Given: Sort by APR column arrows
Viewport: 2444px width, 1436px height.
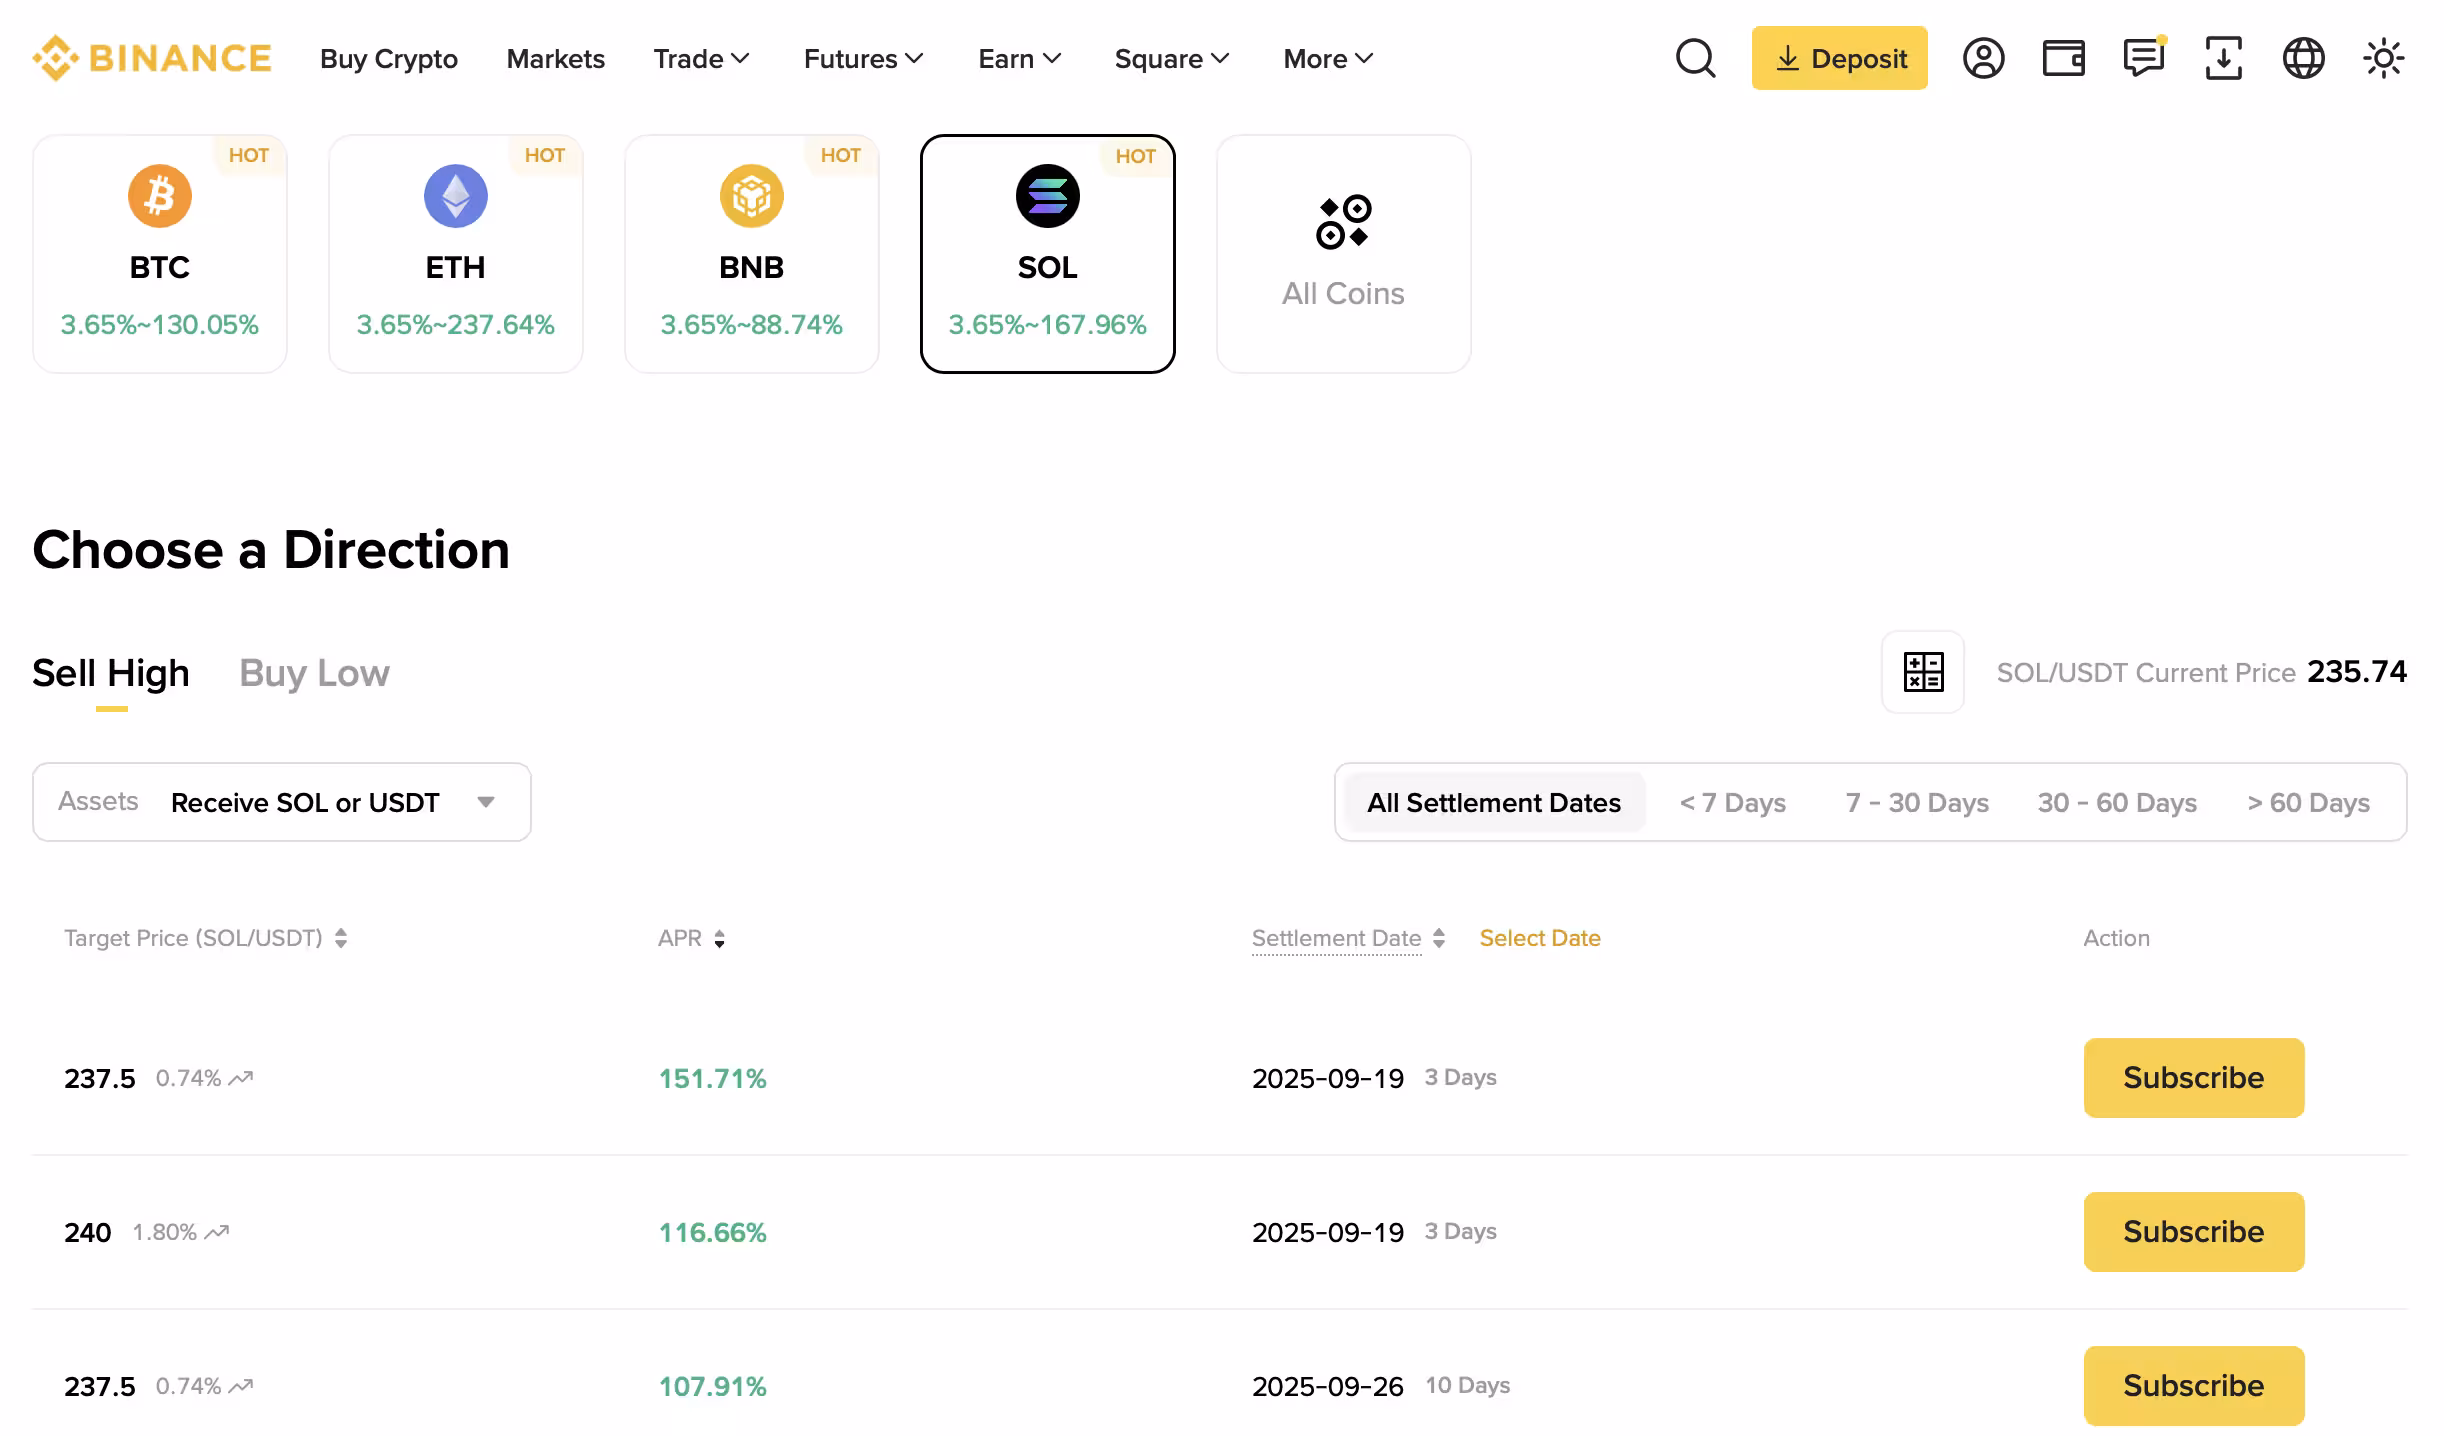Looking at the screenshot, I should [719, 938].
